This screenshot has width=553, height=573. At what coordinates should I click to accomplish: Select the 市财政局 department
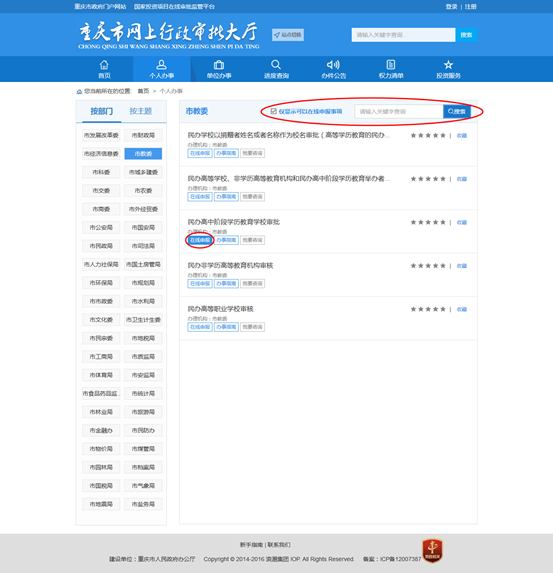coord(143,135)
